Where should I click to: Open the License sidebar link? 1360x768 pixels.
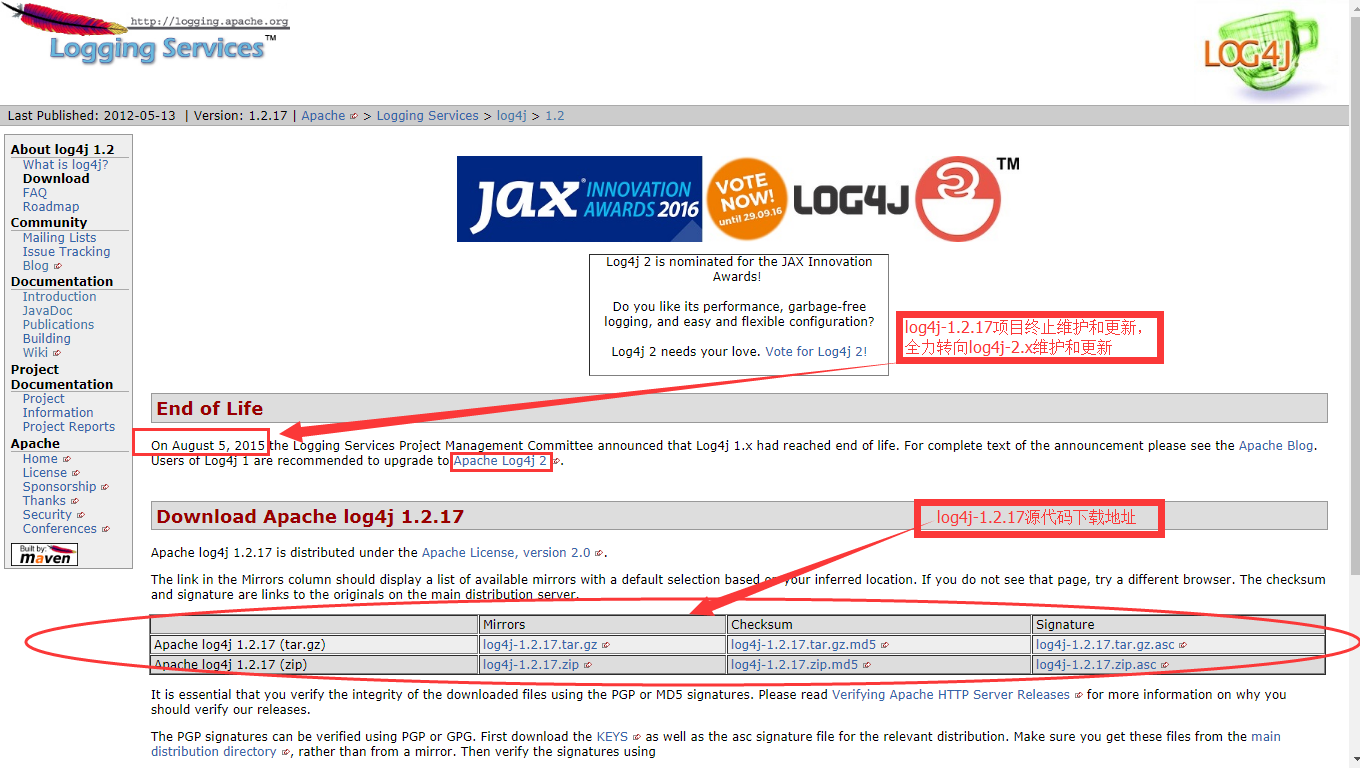45,473
